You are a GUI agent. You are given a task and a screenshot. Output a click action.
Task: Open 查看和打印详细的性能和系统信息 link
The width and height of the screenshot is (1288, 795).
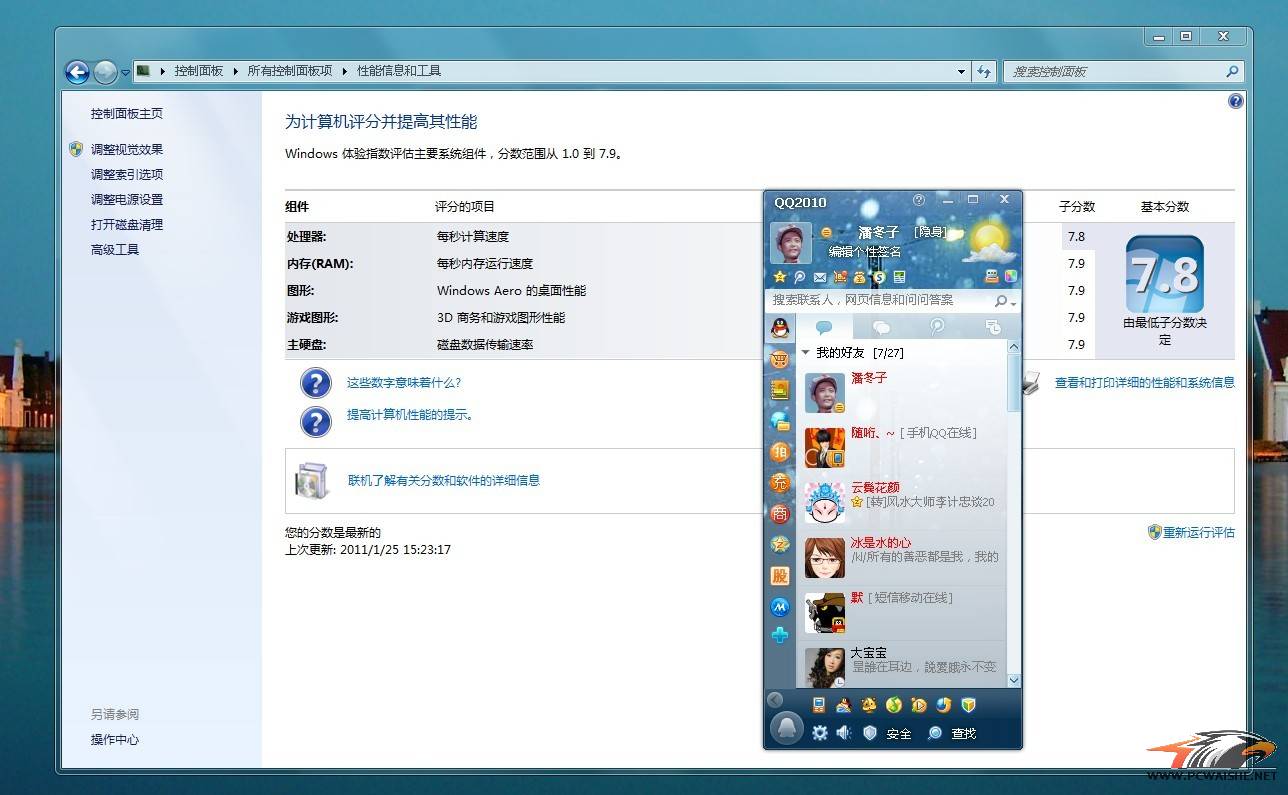(1145, 382)
